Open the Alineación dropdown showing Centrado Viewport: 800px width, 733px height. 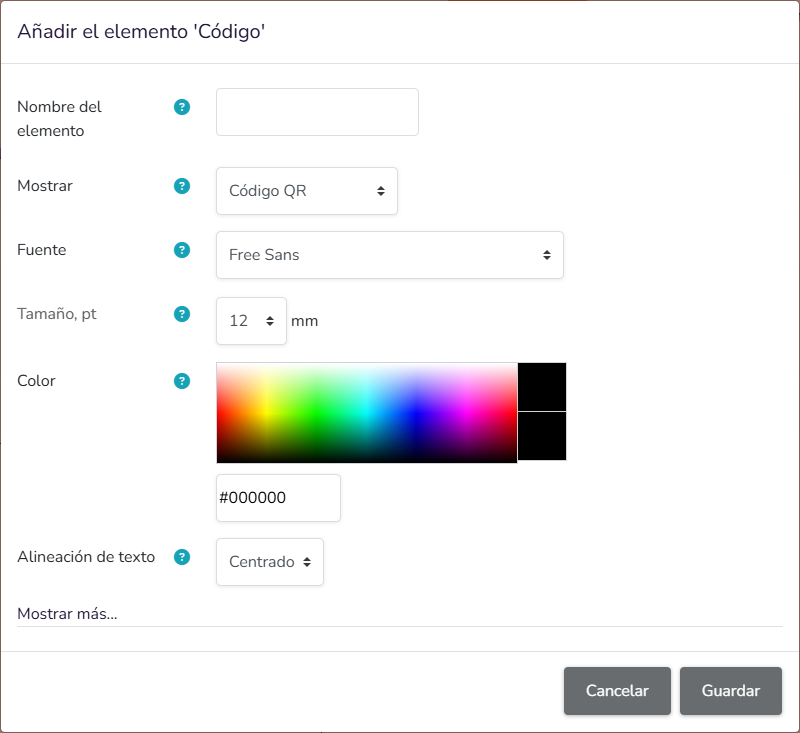270,562
